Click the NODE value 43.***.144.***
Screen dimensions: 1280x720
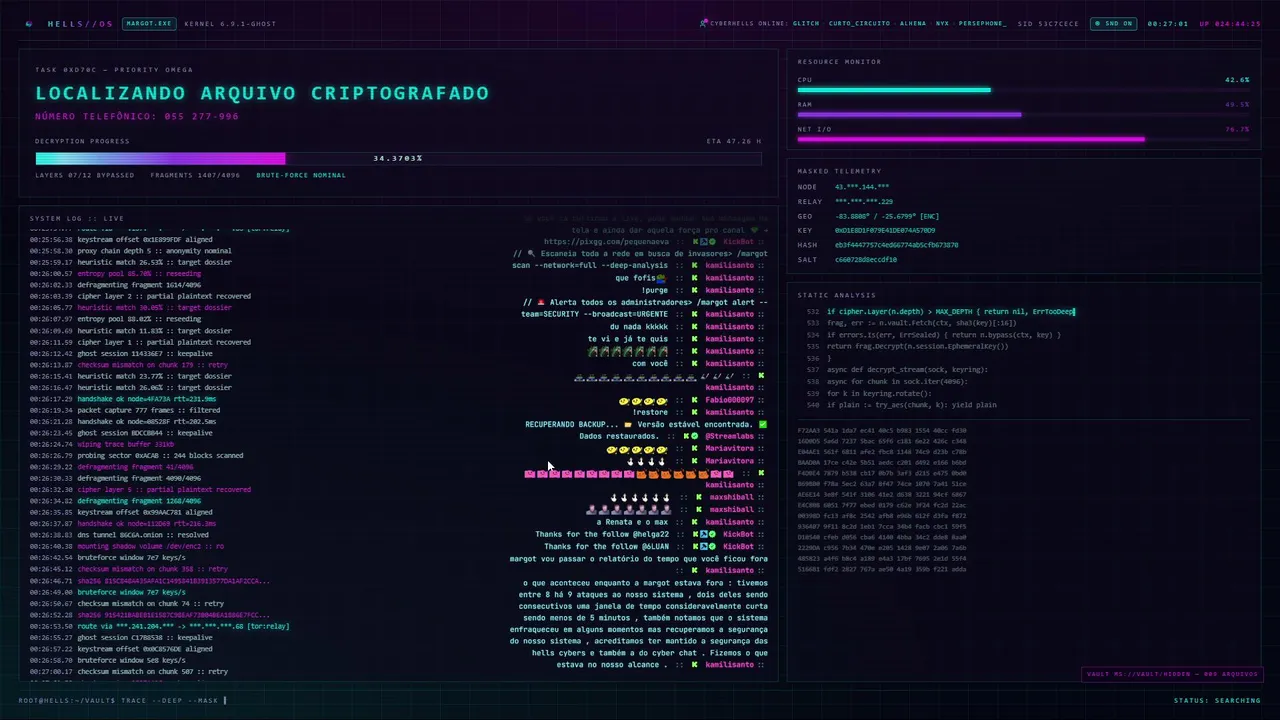tap(862, 187)
